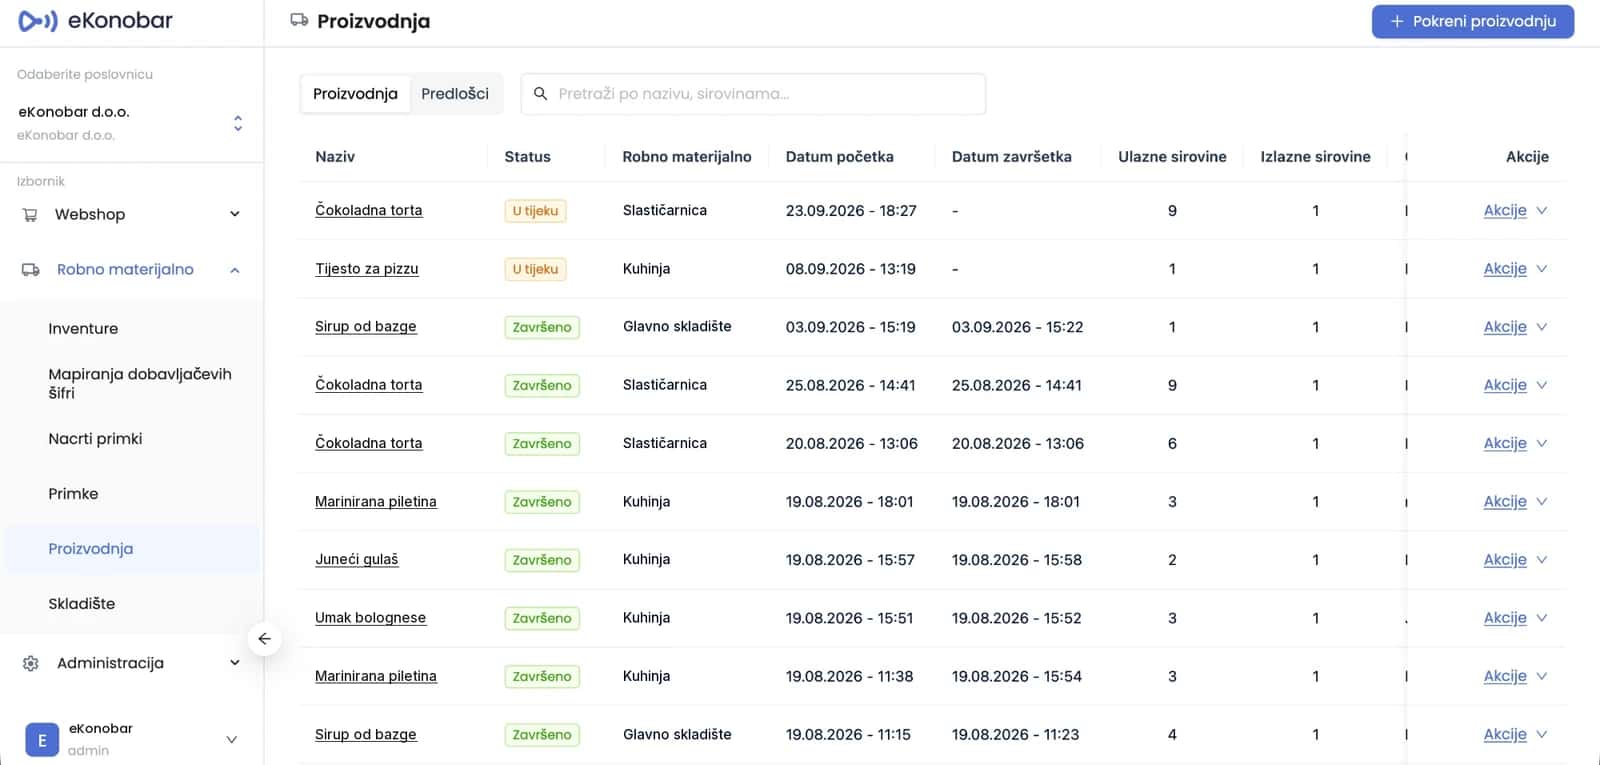Click the Datum završetka column header
The height and width of the screenshot is (765, 1600).
[x=1012, y=157]
